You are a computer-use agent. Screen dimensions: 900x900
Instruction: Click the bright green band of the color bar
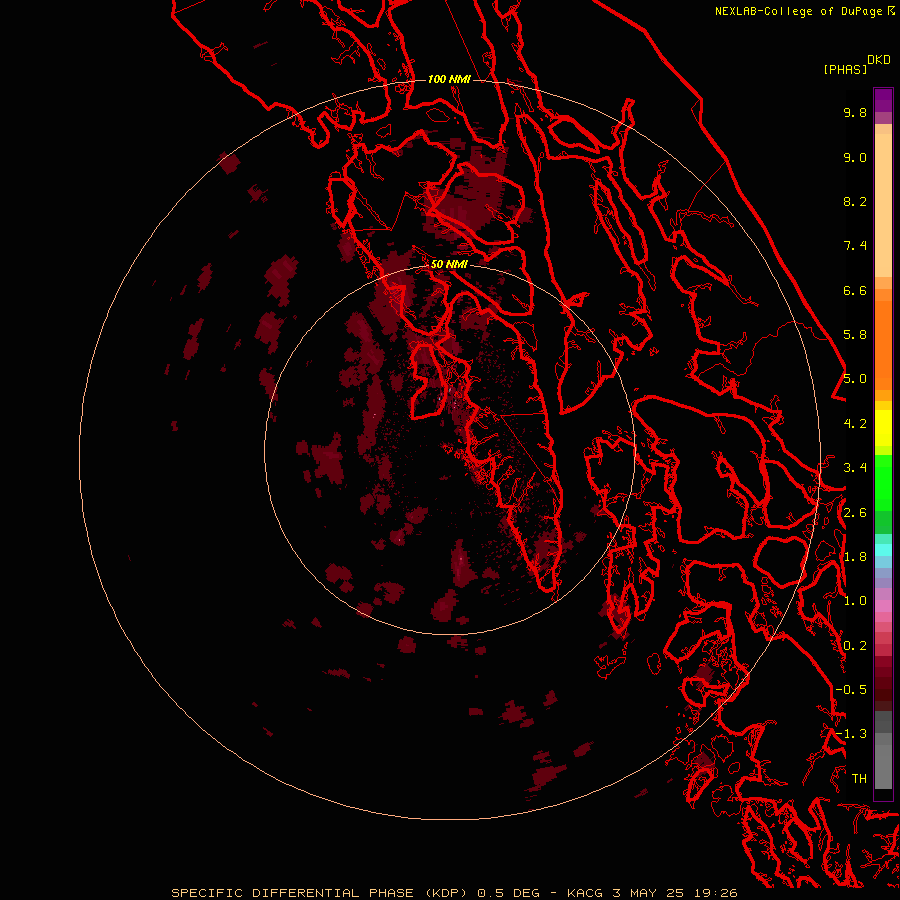pos(883,482)
